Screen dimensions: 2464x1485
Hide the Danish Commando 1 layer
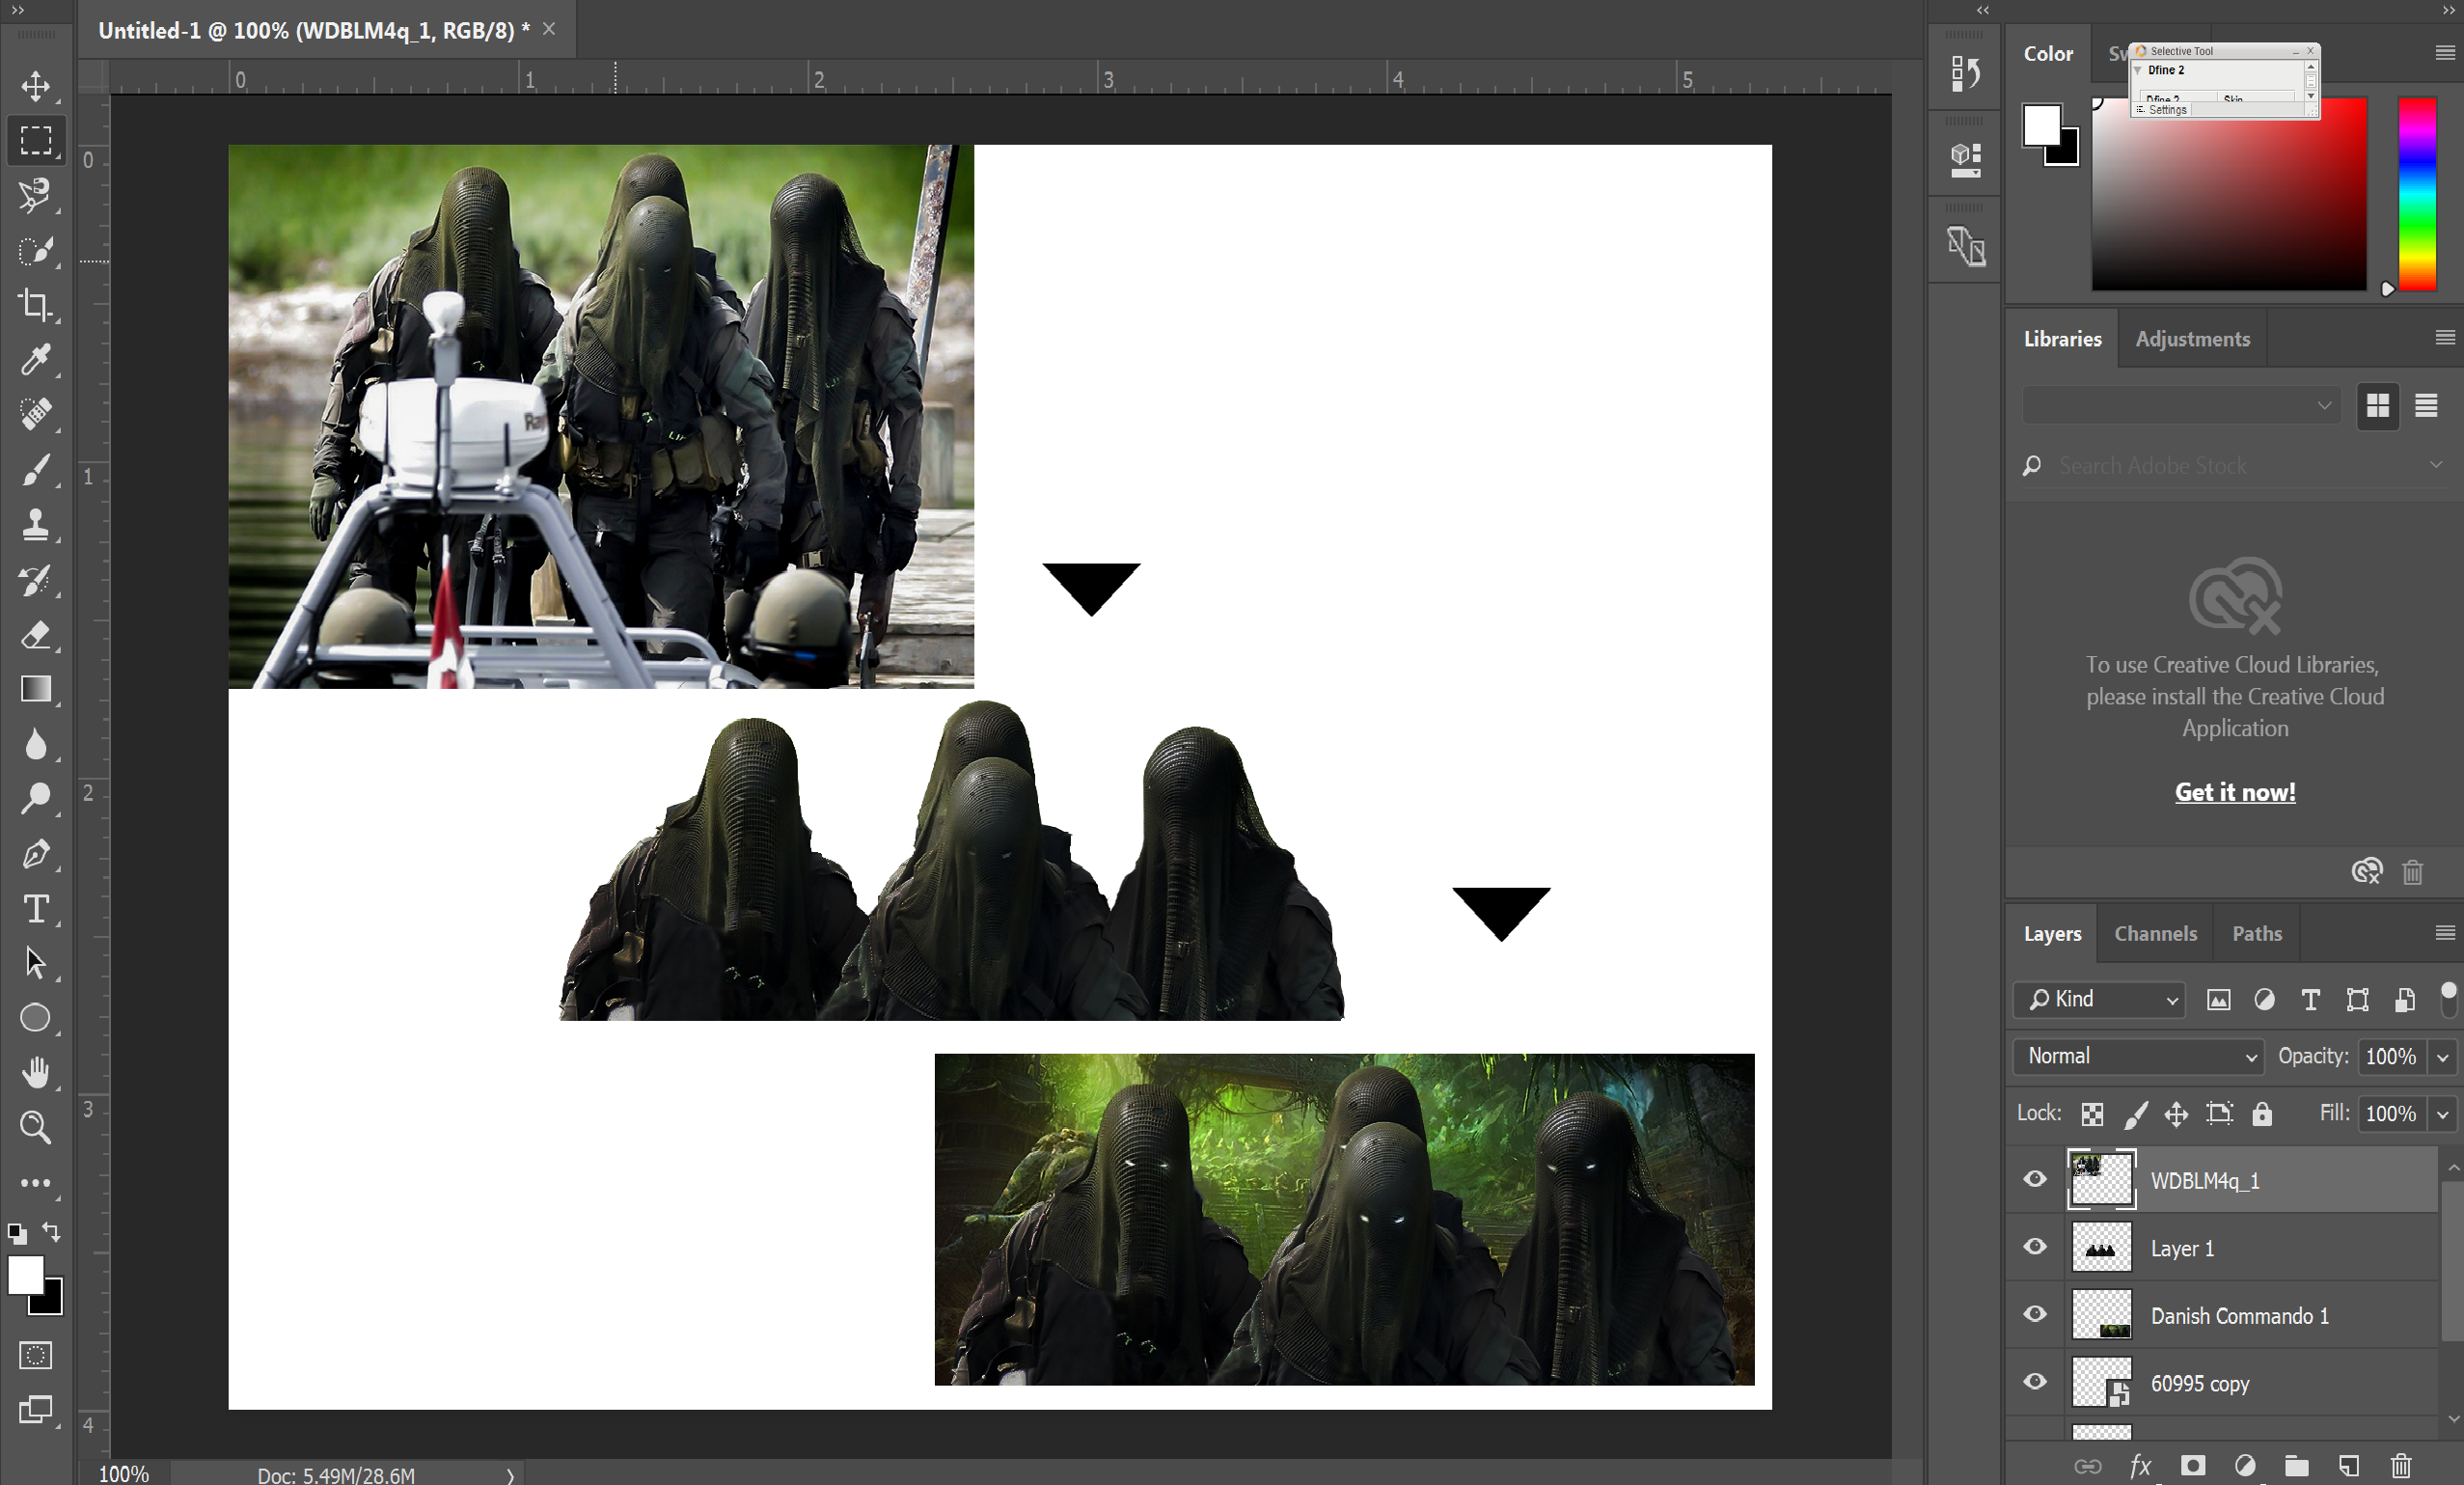click(2034, 1314)
